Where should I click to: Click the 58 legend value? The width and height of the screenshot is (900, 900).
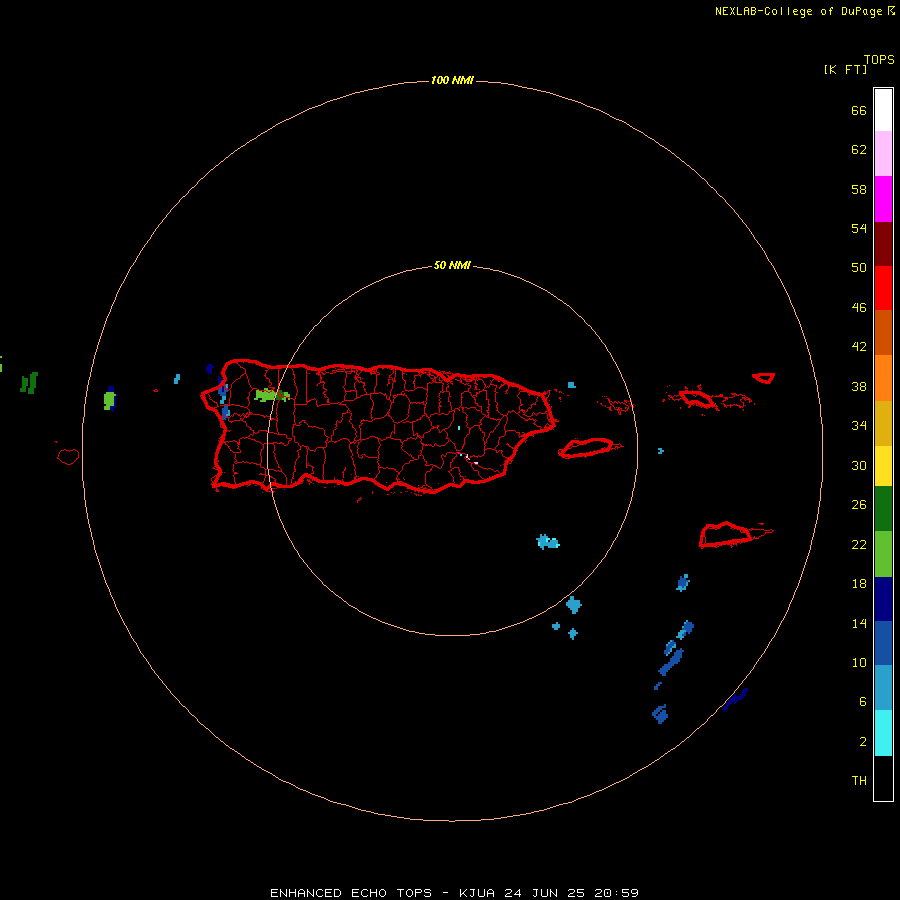[859, 189]
